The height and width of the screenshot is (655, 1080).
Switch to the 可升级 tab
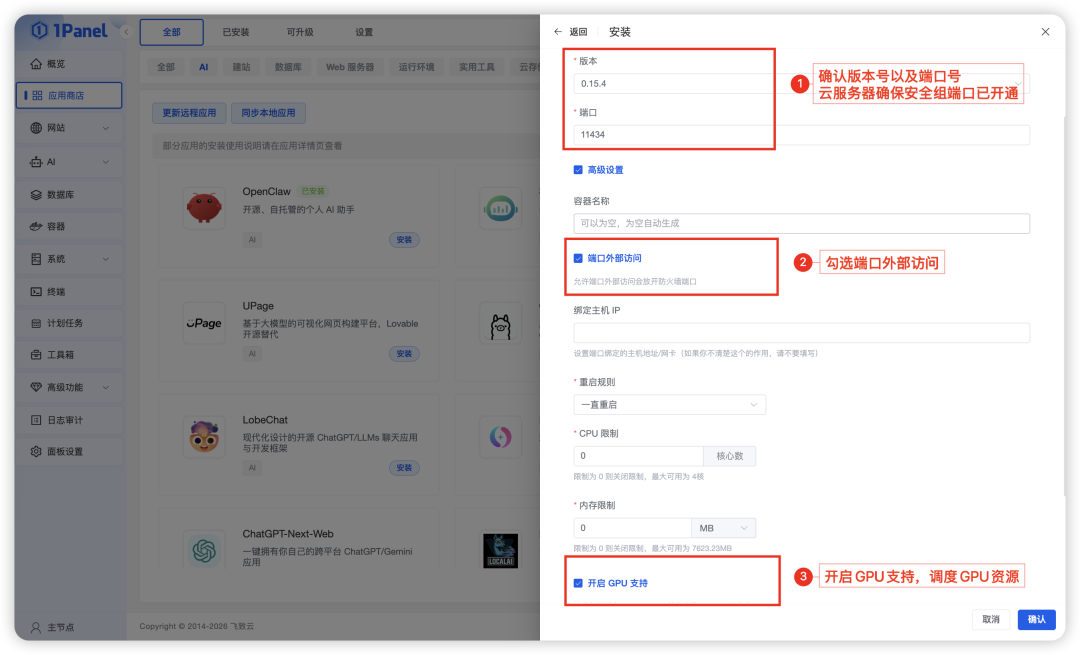click(300, 32)
